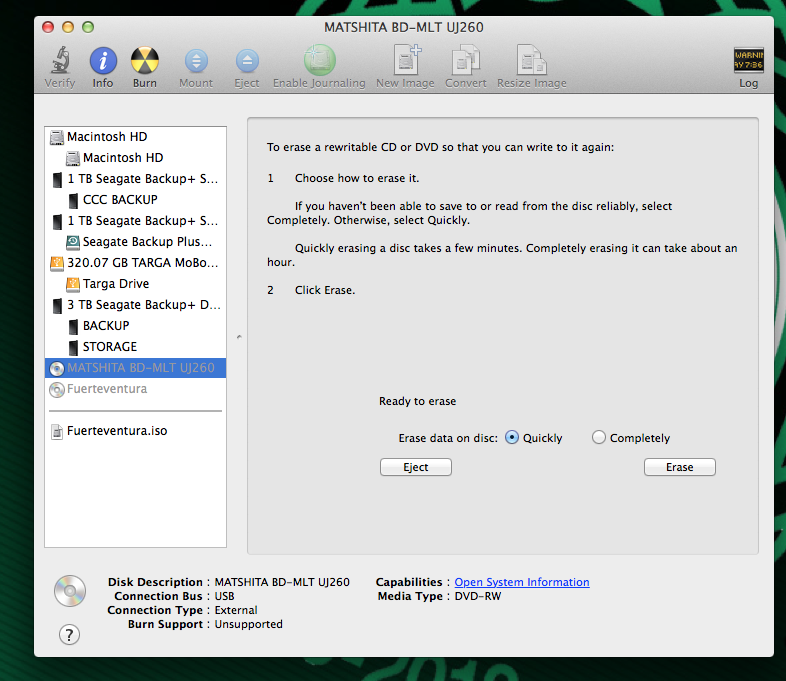Click the Resize Image icon
Screen dimensions: 786x681
click(531, 60)
